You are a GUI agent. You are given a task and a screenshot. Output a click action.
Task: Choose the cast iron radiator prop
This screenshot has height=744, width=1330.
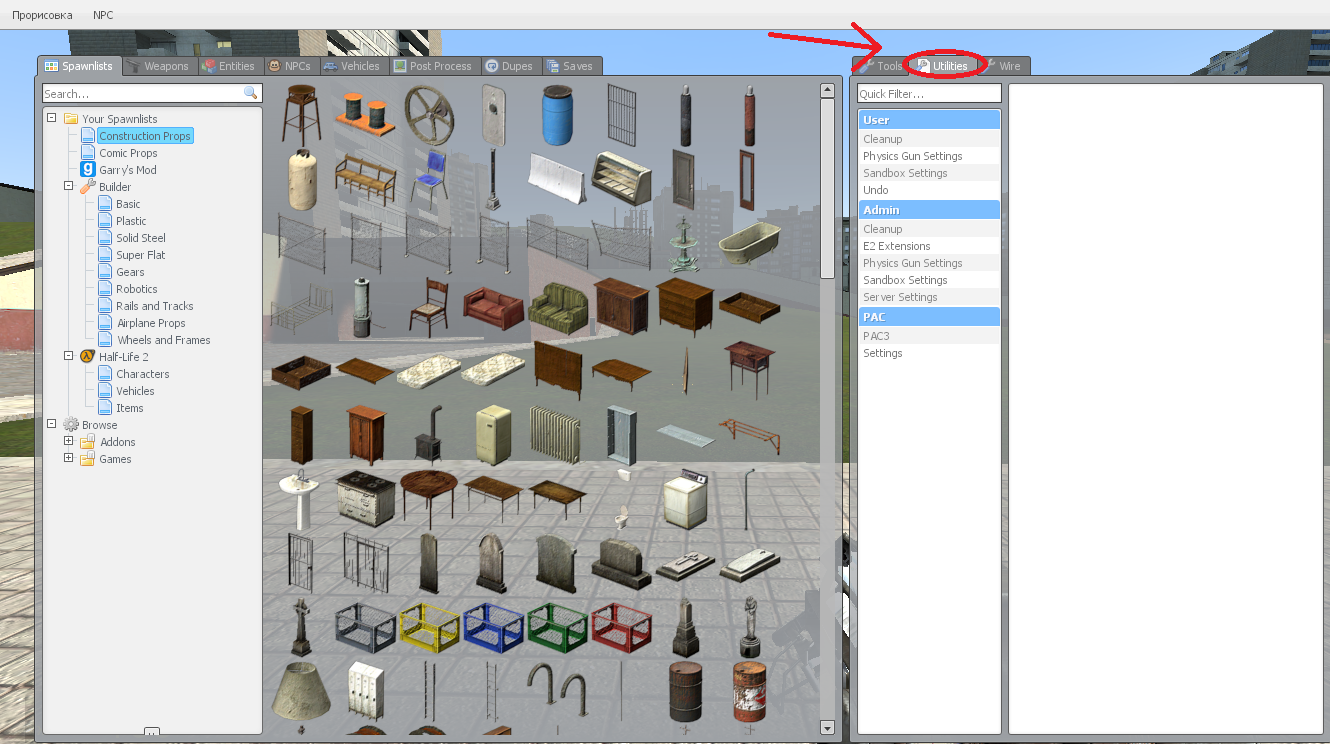[554, 434]
